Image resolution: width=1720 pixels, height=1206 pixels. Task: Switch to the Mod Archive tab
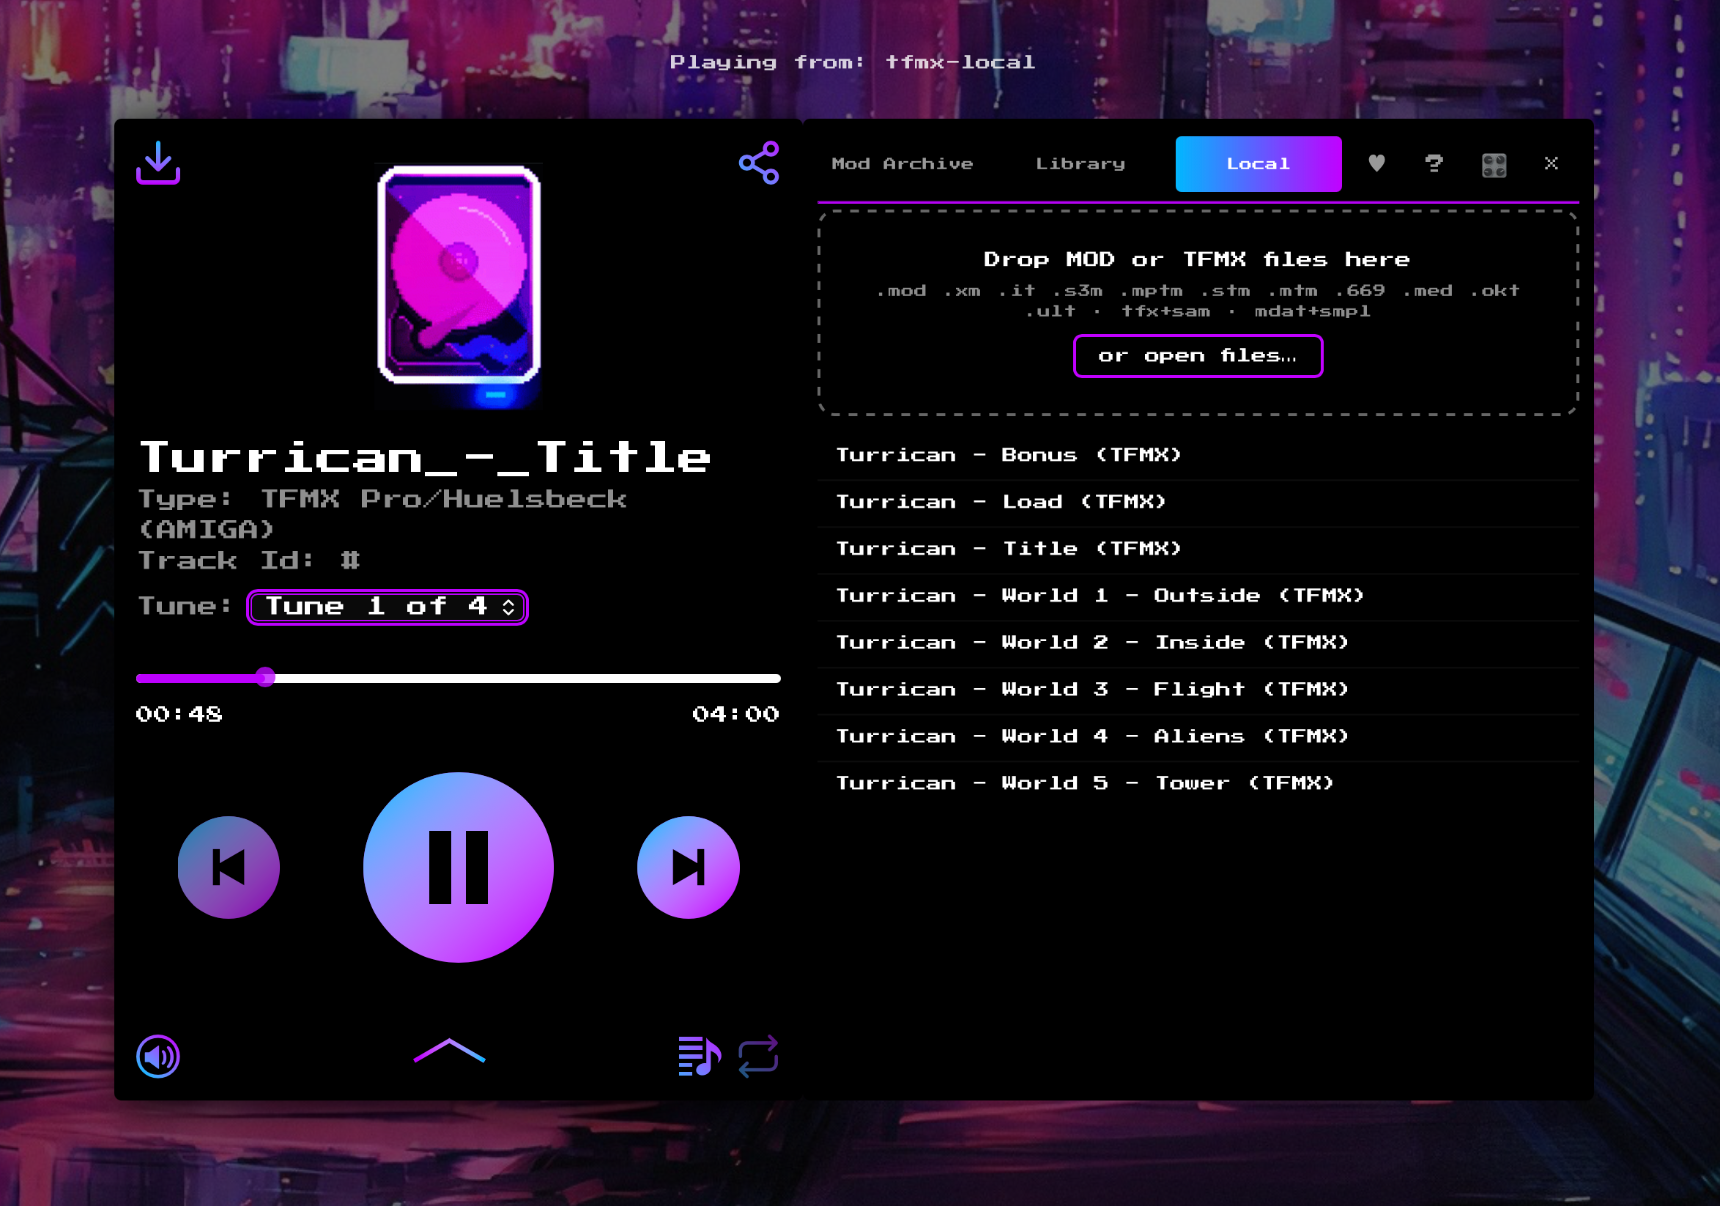[x=902, y=164]
